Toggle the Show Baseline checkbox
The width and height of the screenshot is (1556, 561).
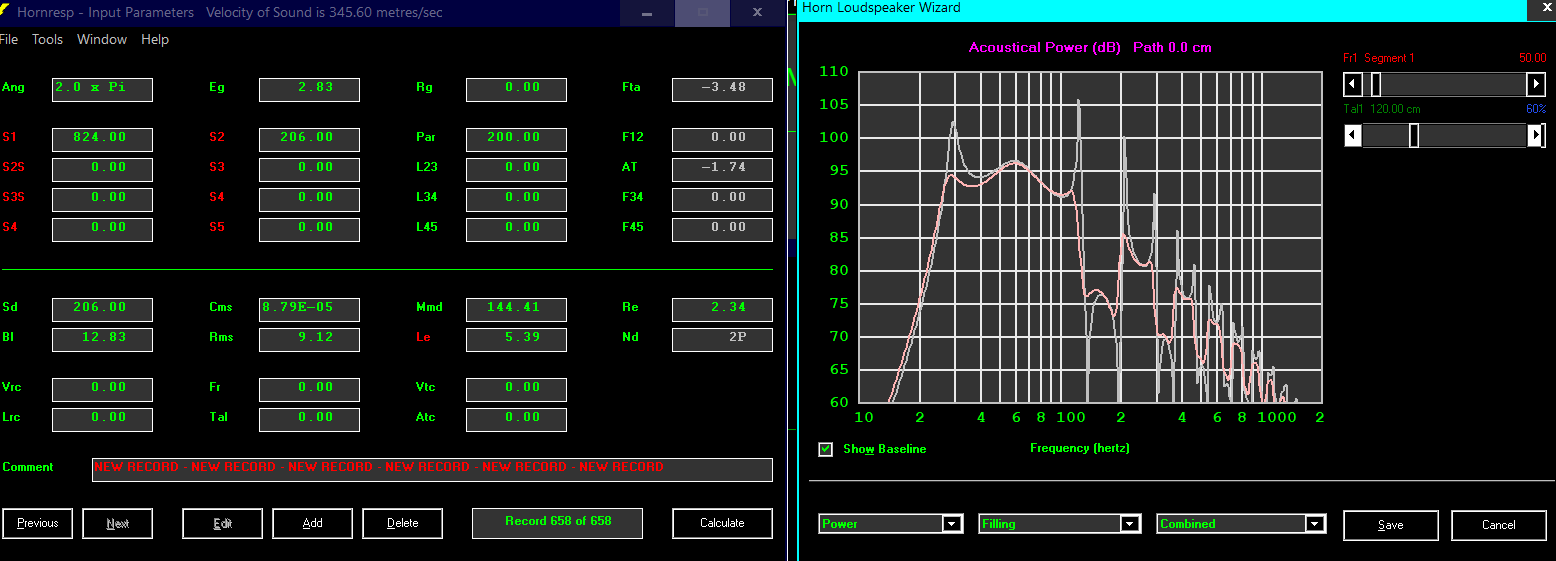(826, 449)
